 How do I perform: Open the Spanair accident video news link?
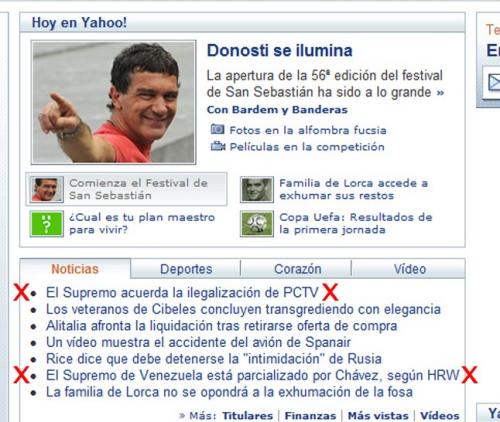click(198, 342)
